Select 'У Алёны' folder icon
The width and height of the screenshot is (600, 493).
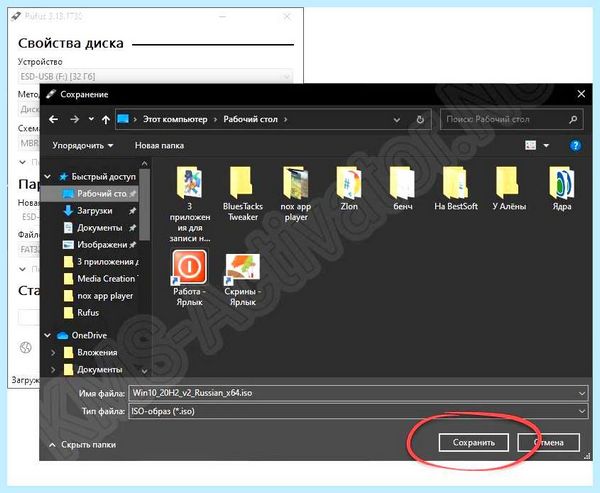[509, 183]
